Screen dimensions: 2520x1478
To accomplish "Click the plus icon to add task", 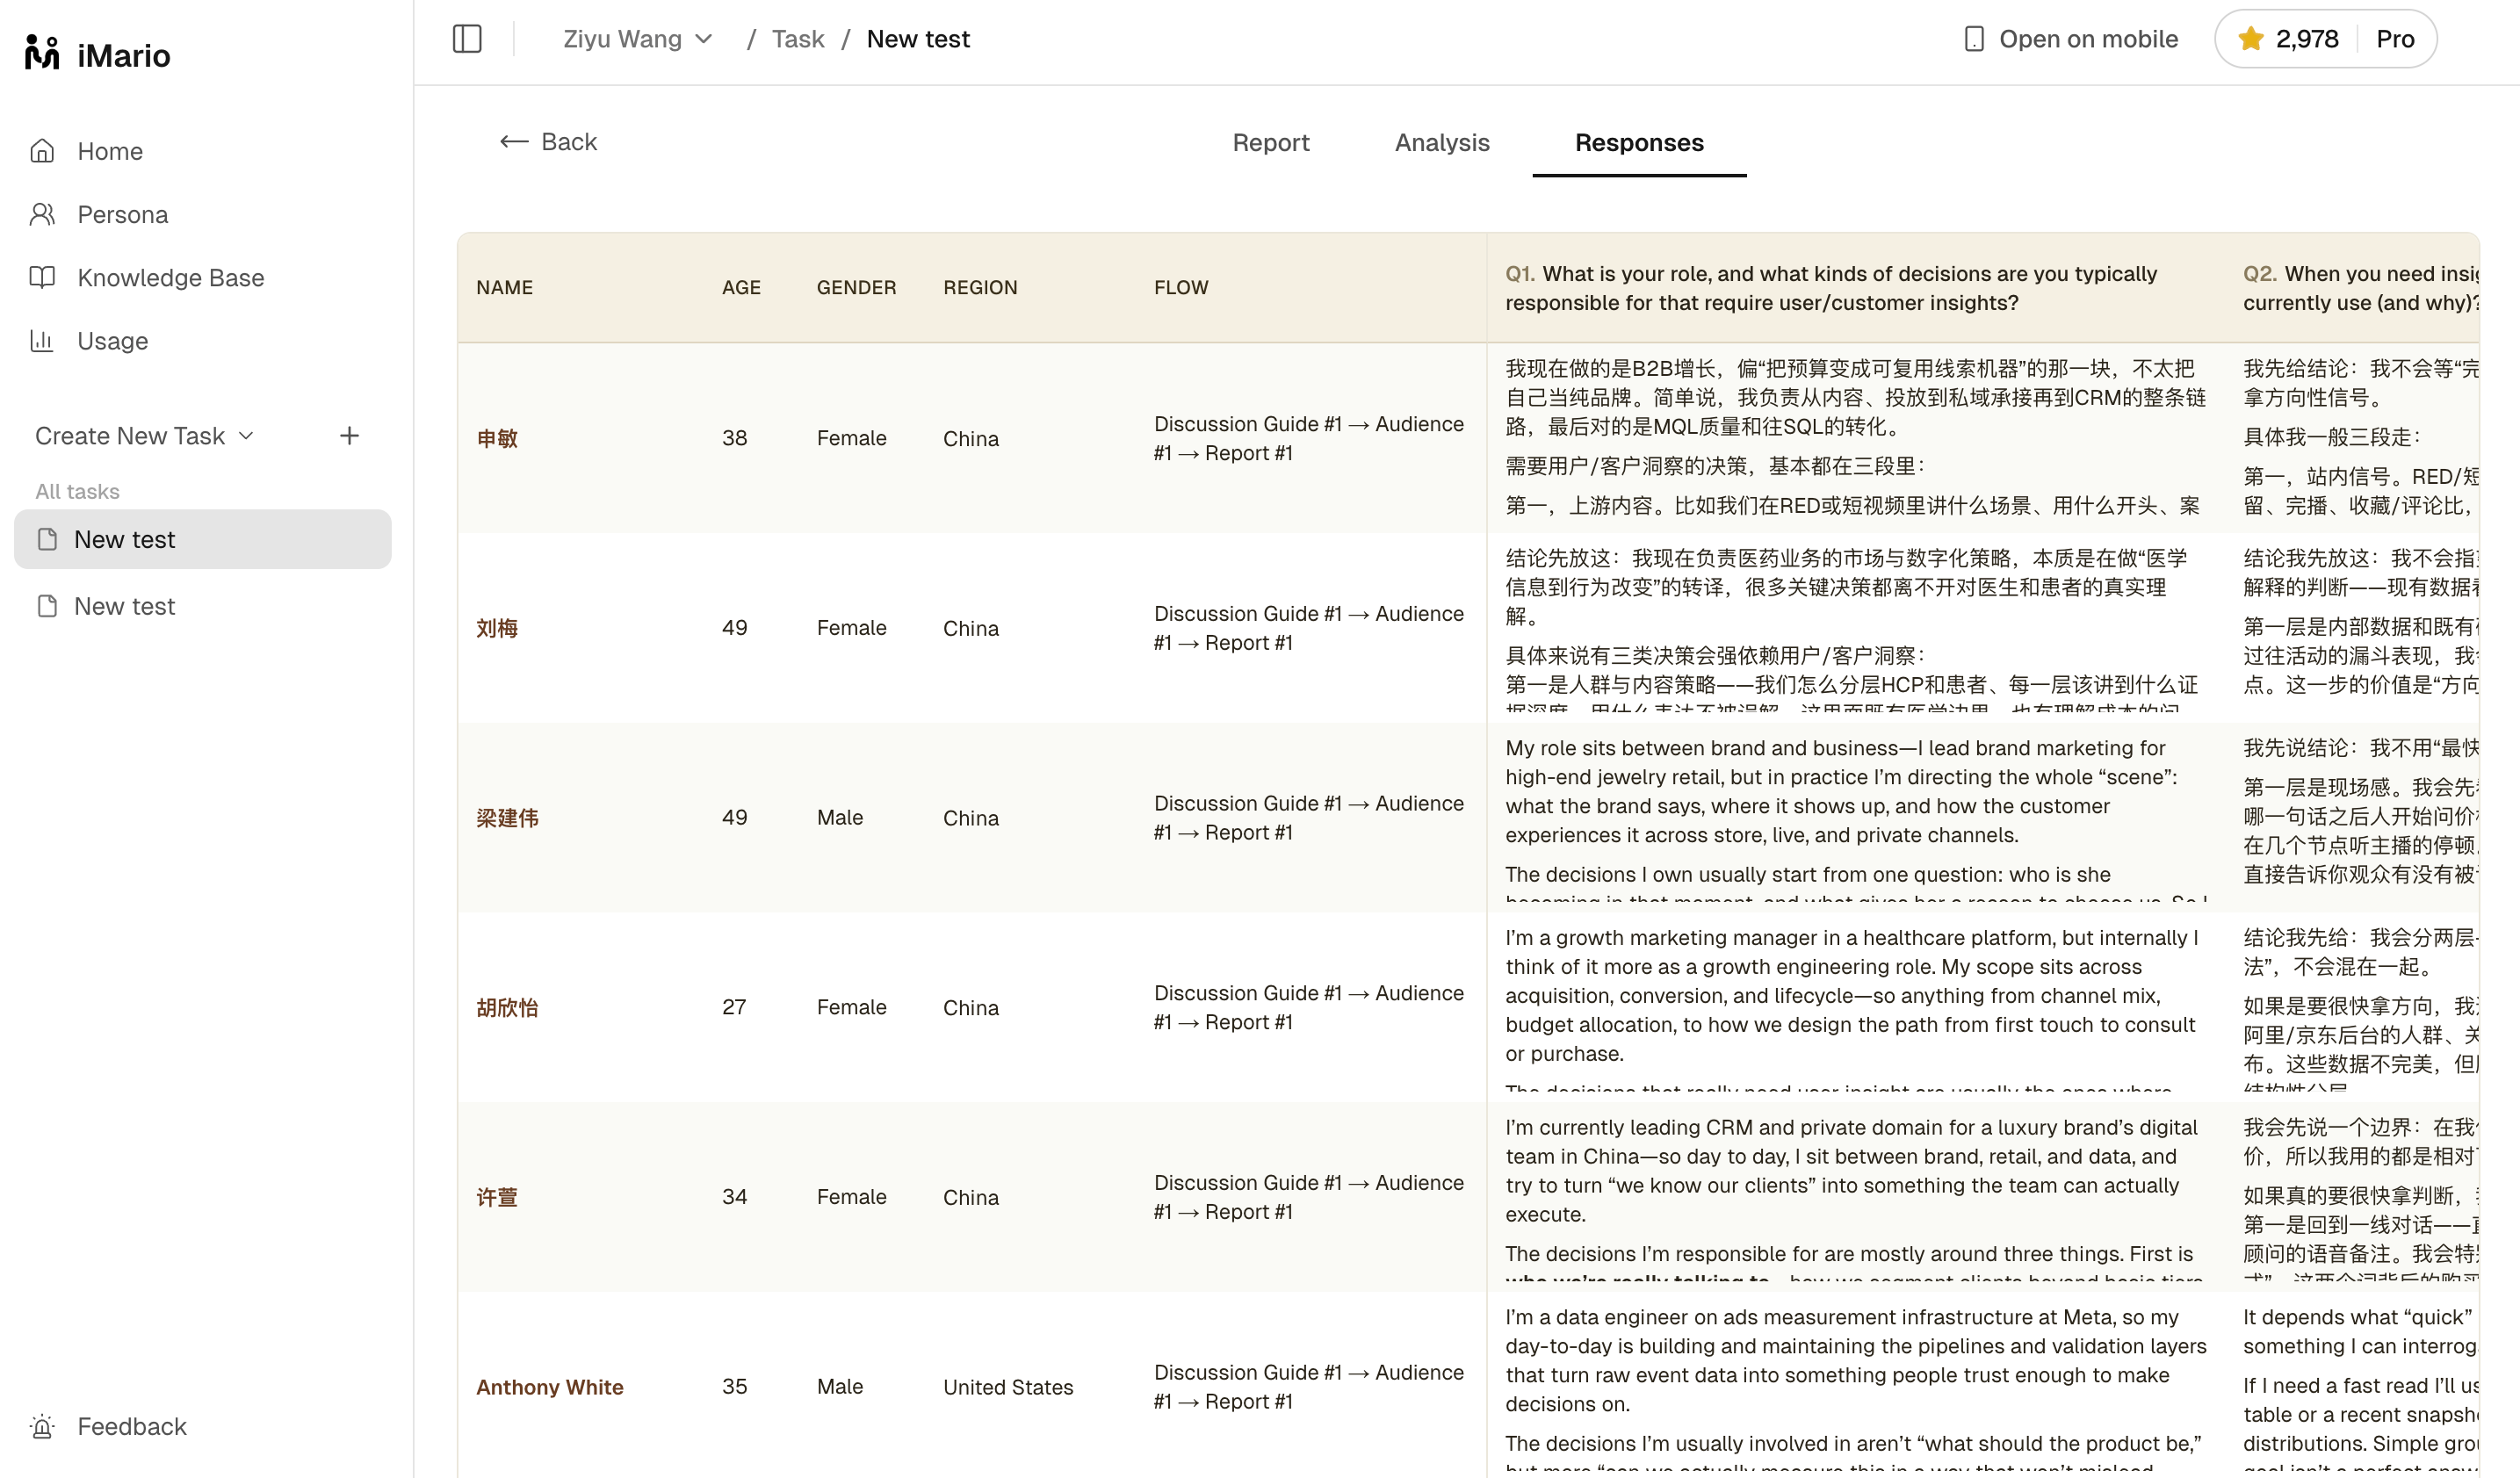I will (x=349, y=436).
